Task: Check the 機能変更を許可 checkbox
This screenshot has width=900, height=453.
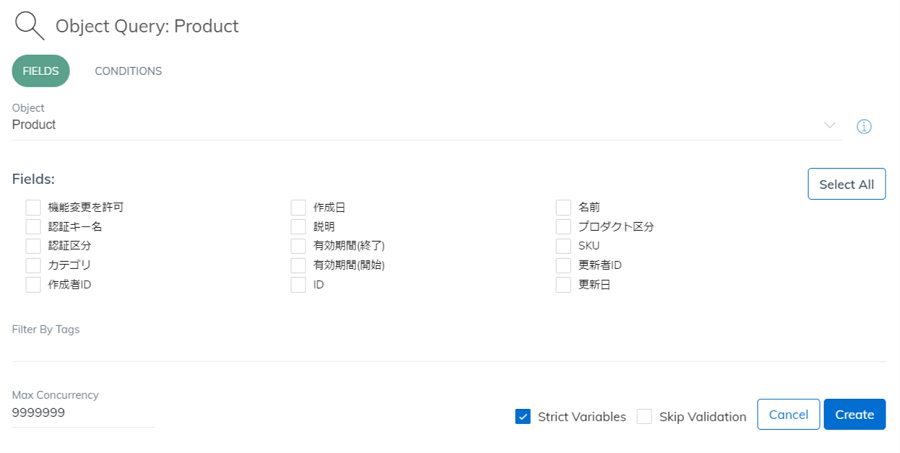Action: pyautogui.click(x=33, y=207)
